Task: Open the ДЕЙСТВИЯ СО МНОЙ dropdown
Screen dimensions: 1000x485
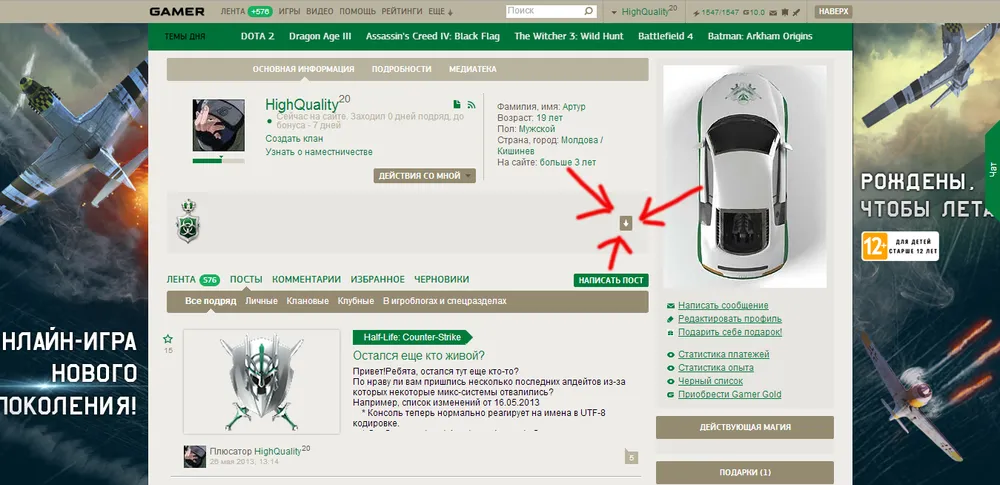Action: coord(425,175)
